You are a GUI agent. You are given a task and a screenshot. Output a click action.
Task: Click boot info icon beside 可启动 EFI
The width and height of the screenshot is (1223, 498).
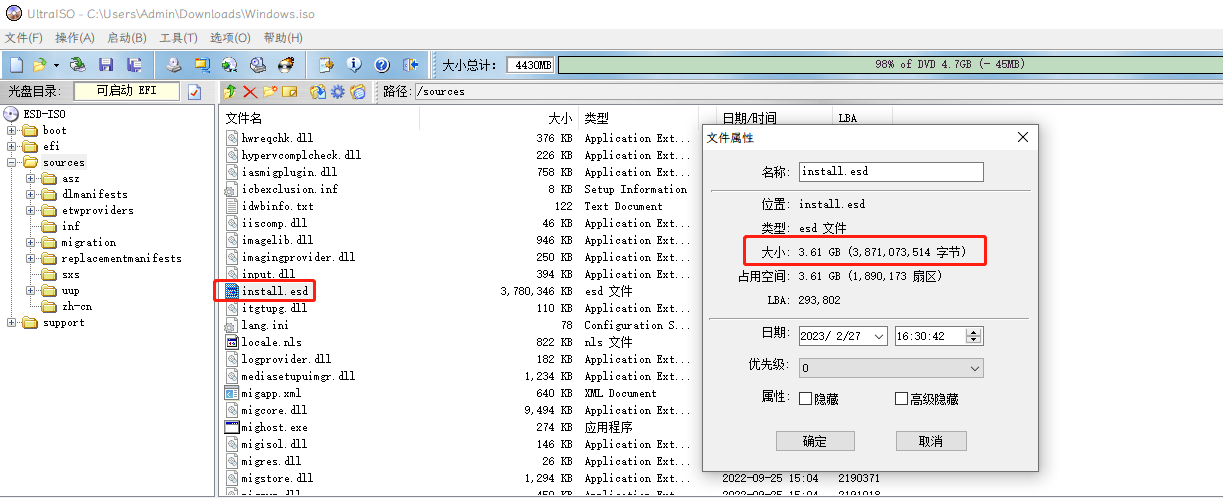click(x=195, y=91)
